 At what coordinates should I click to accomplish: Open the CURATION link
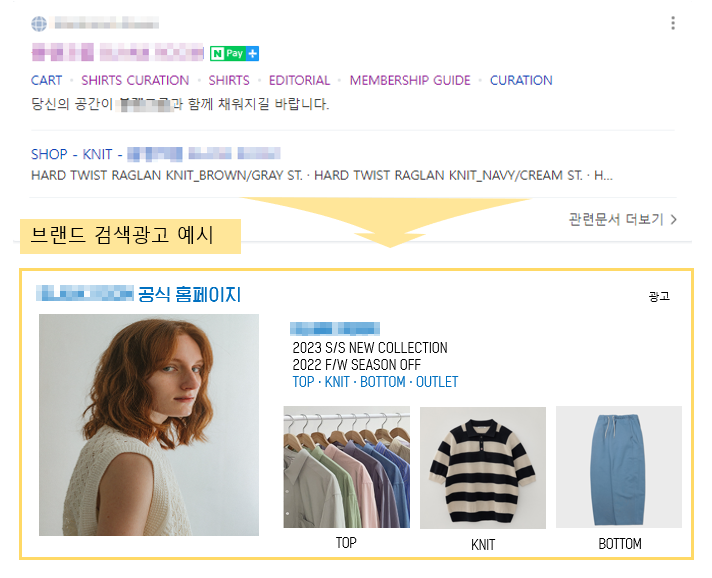click(x=521, y=80)
